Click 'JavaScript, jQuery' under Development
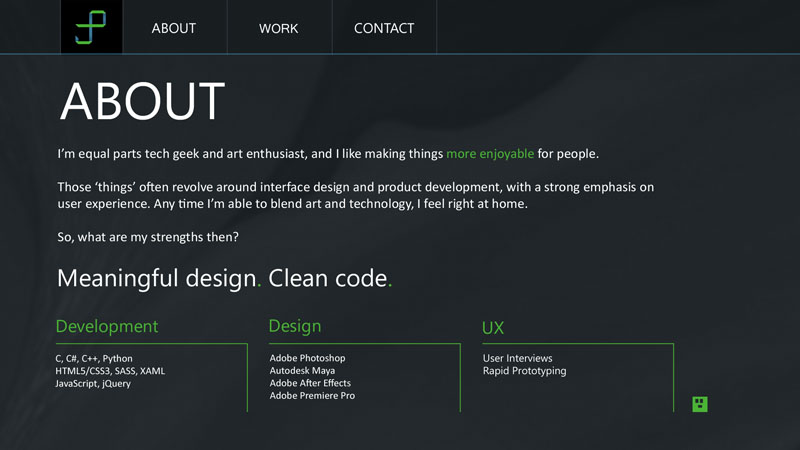Screen dimensions: 800x450 pos(93,383)
